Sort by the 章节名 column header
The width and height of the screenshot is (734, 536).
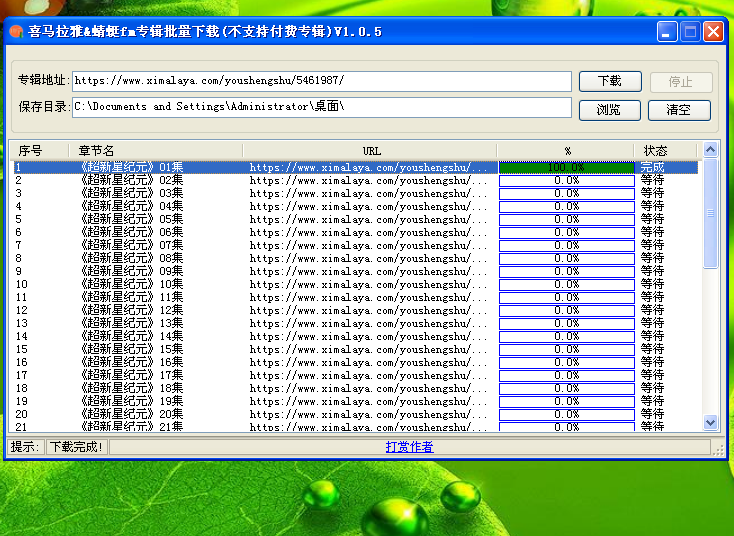(x=154, y=150)
